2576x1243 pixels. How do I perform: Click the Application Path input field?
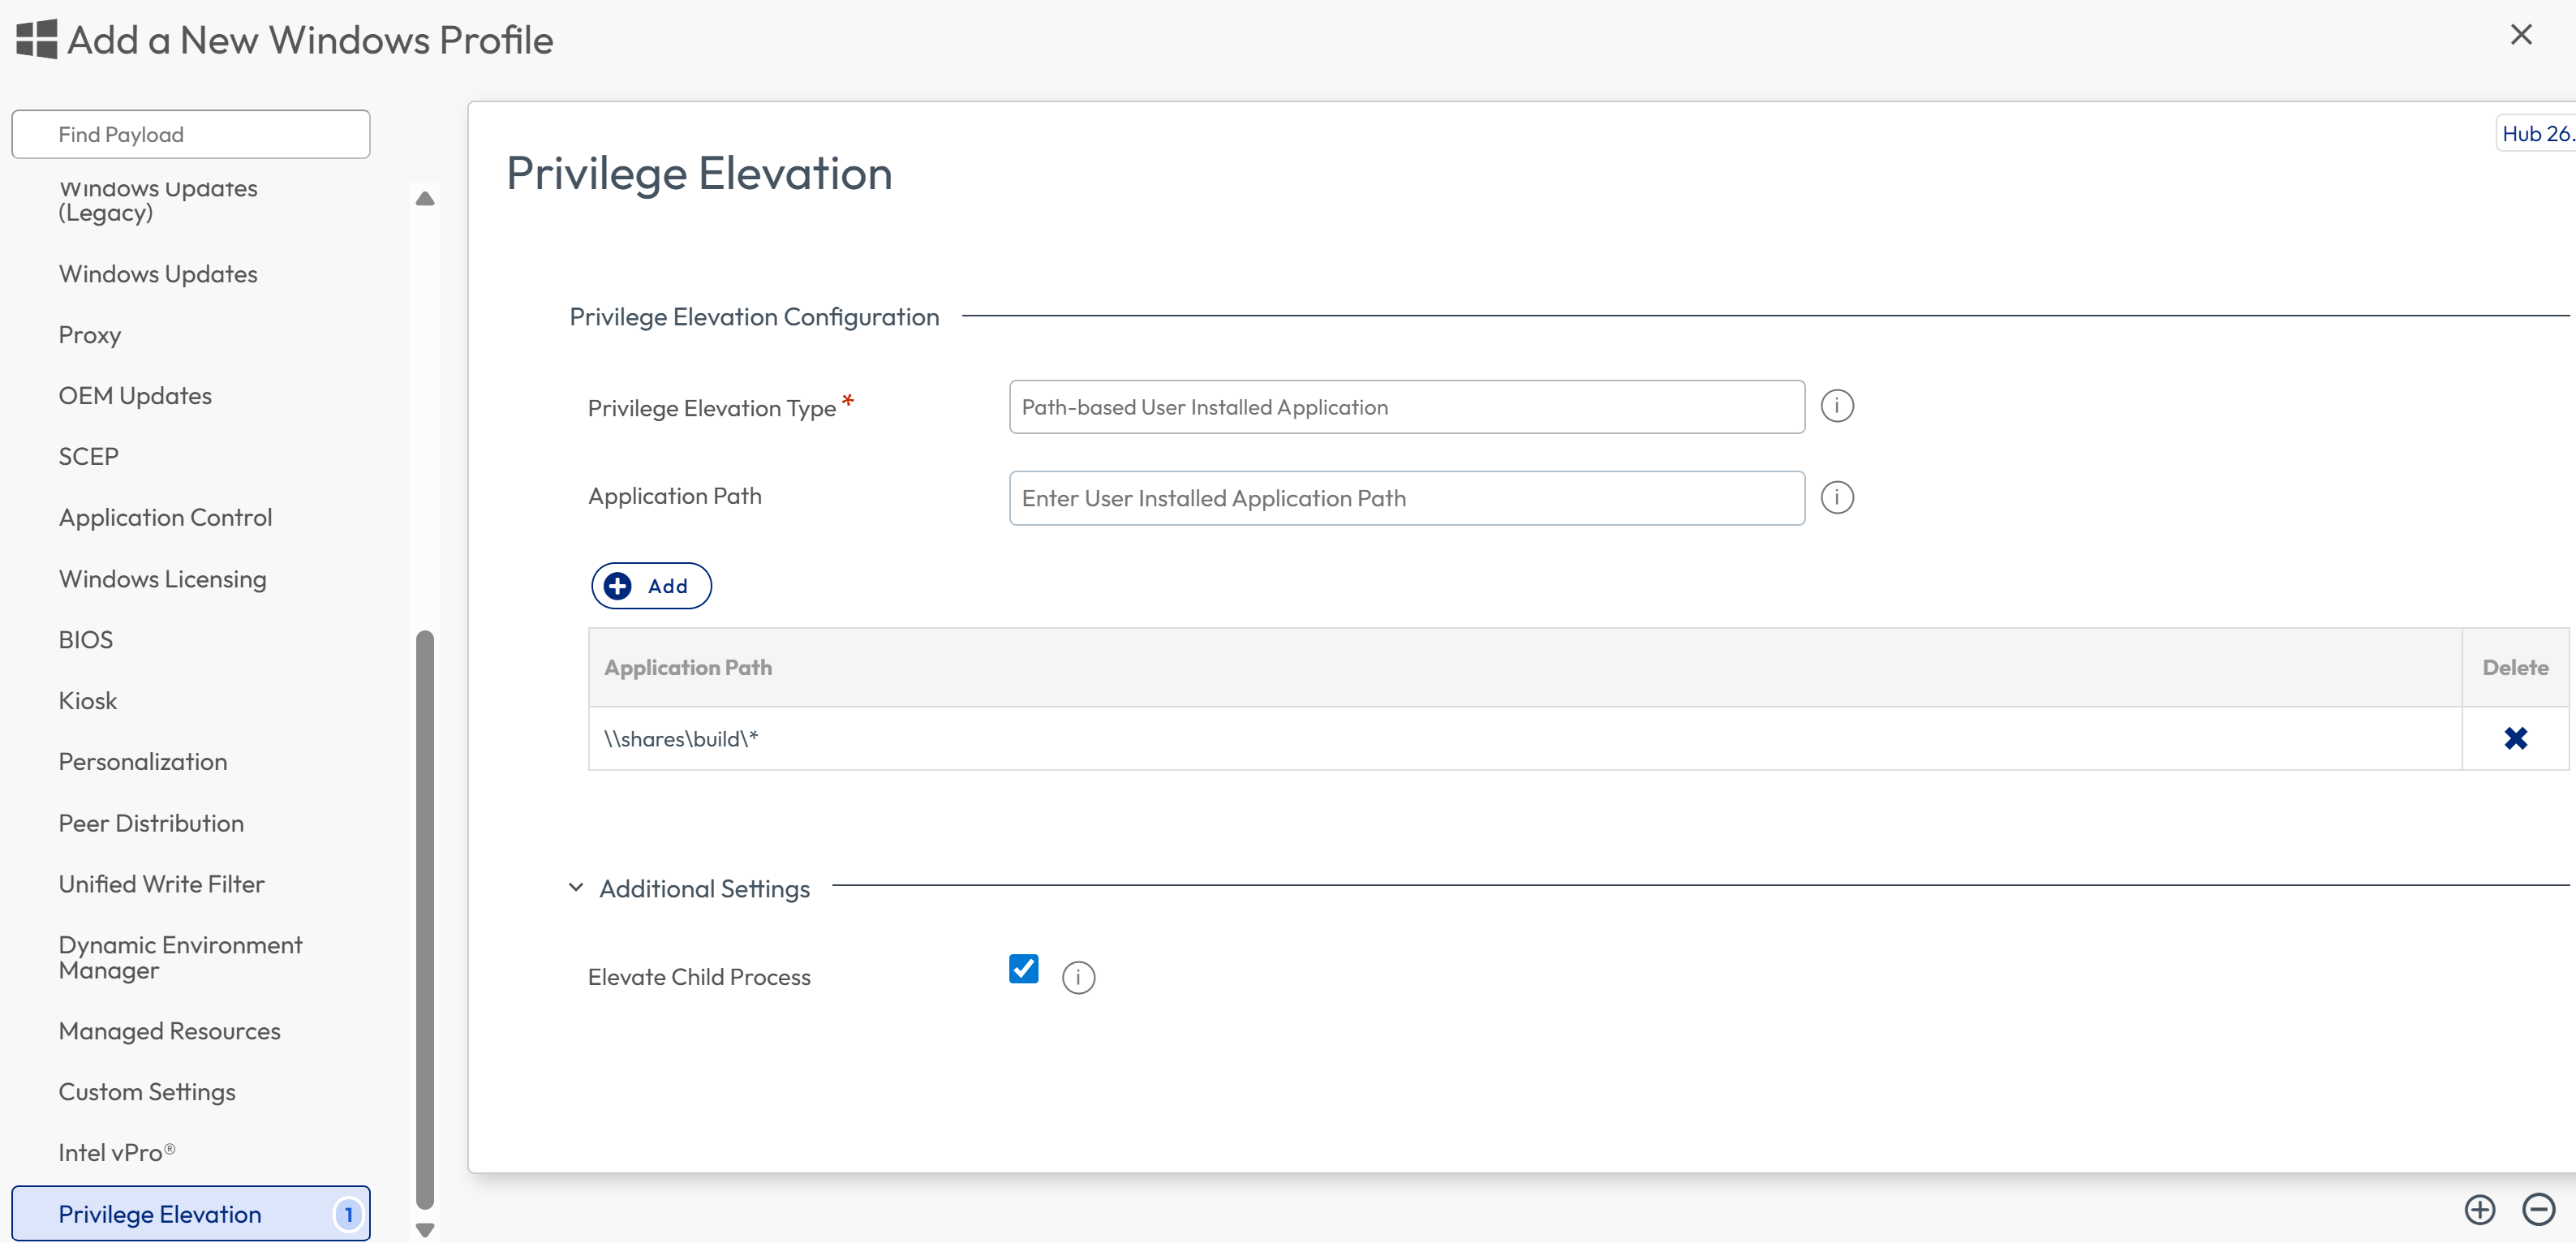pyautogui.click(x=1406, y=498)
